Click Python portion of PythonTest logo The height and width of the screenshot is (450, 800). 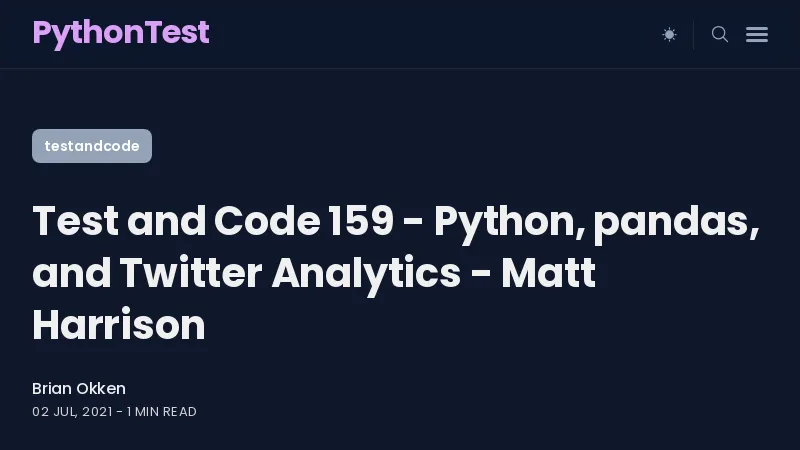click(88, 34)
